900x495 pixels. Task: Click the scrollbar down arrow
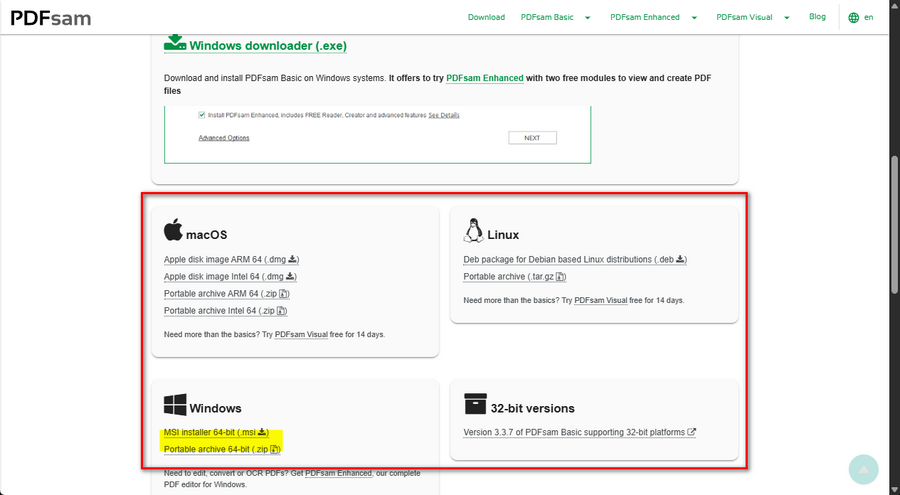(x=895, y=490)
